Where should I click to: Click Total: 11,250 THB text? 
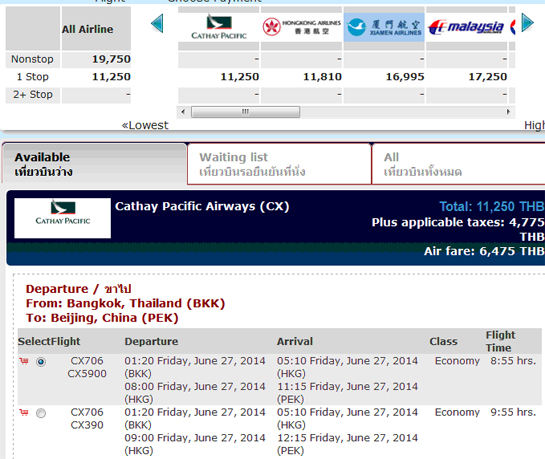tap(492, 207)
